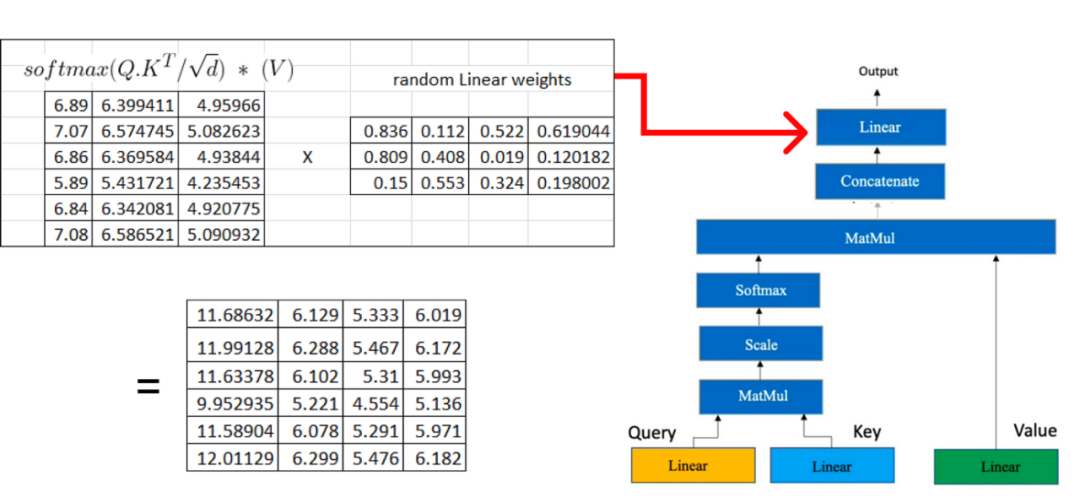Click the green Value Linear block
Image resolution: width=1080 pixels, height=498 pixels.
point(996,466)
